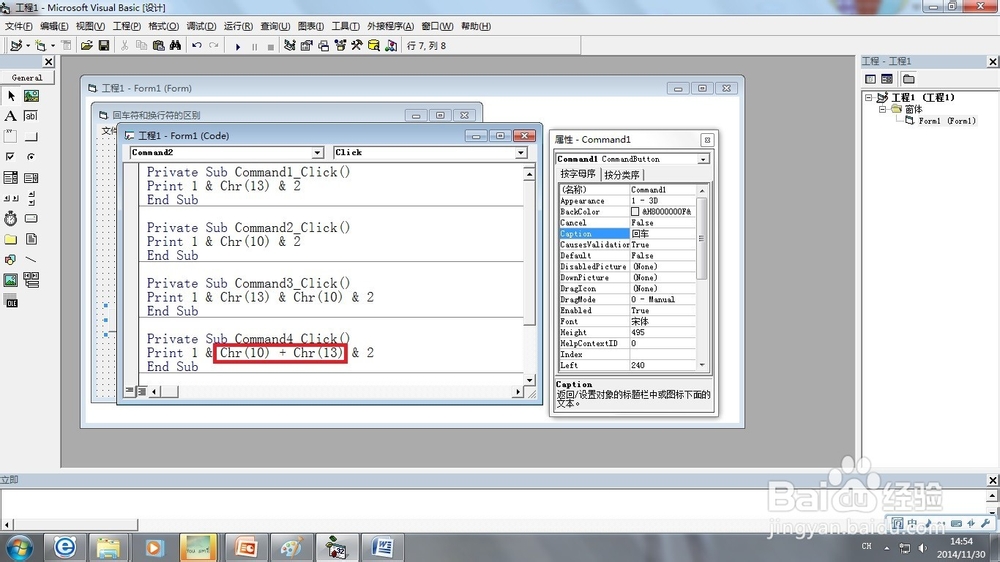Screen dimensions: 1000x562
Task: Click Save Project toolbar icon
Action: click(103, 45)
